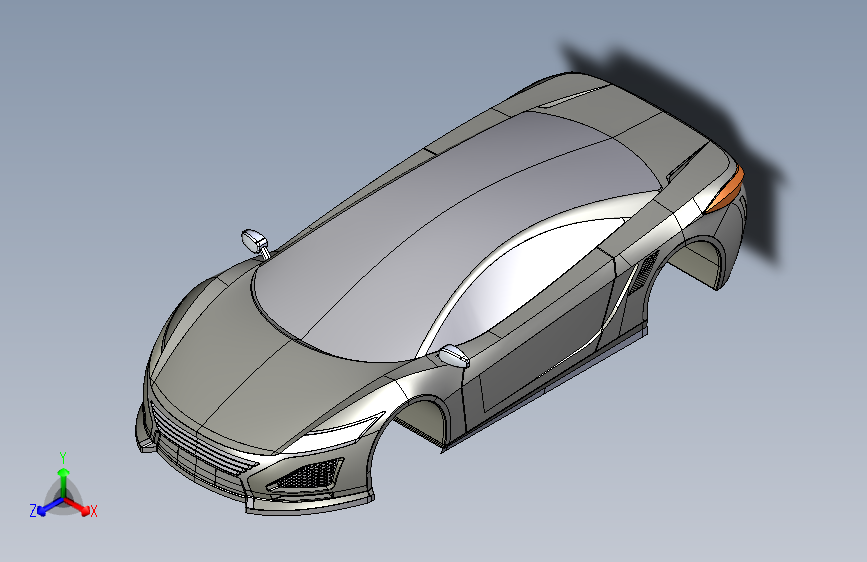Select the side window glass
867x562 pixels.
click(524, 280)
